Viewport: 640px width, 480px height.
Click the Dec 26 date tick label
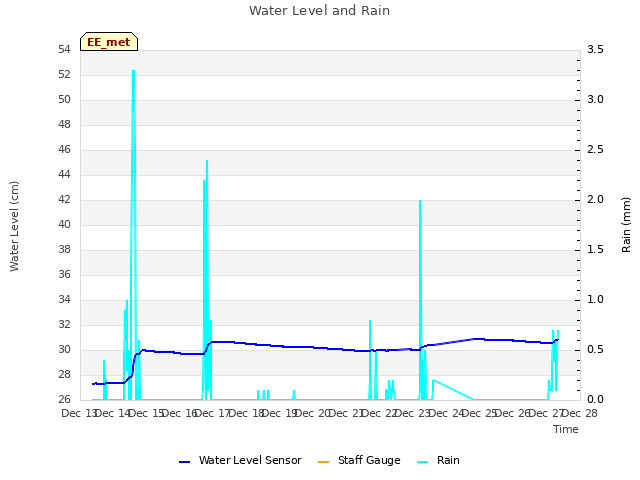tap(514, 413)
